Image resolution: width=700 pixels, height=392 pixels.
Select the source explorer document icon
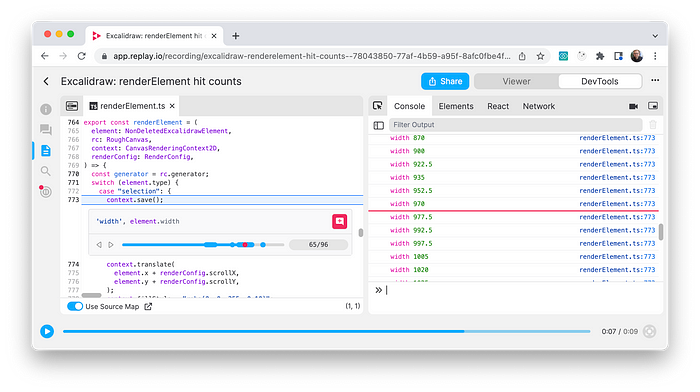(46, 150)
